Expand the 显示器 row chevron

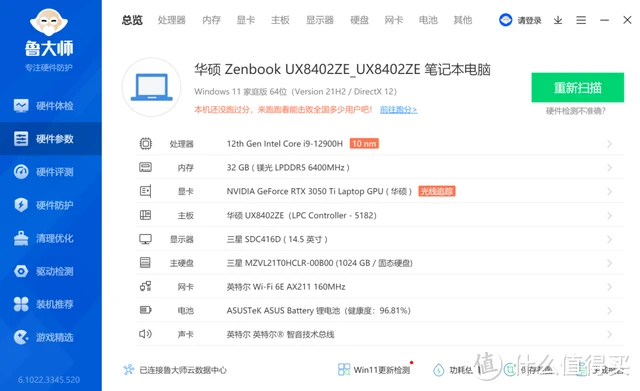[x=609, y=239]
